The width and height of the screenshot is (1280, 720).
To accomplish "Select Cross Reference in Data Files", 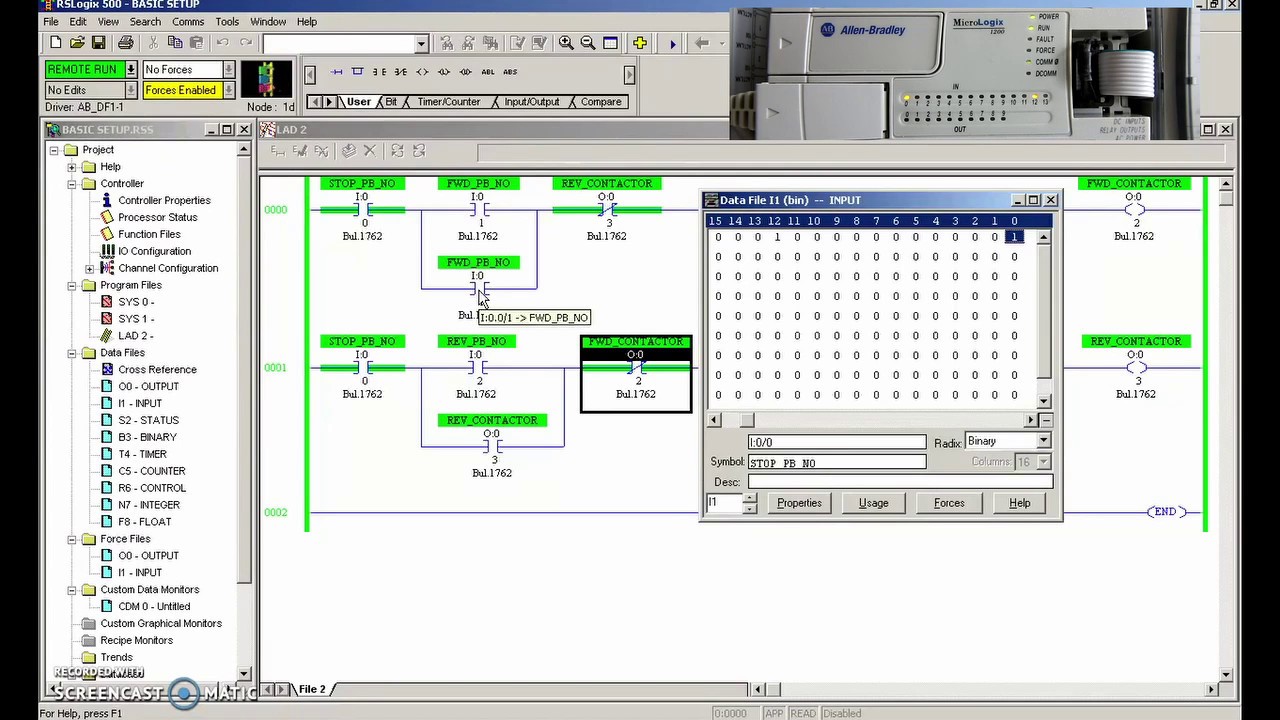I will pyautogui.click(x=157, y=370).
